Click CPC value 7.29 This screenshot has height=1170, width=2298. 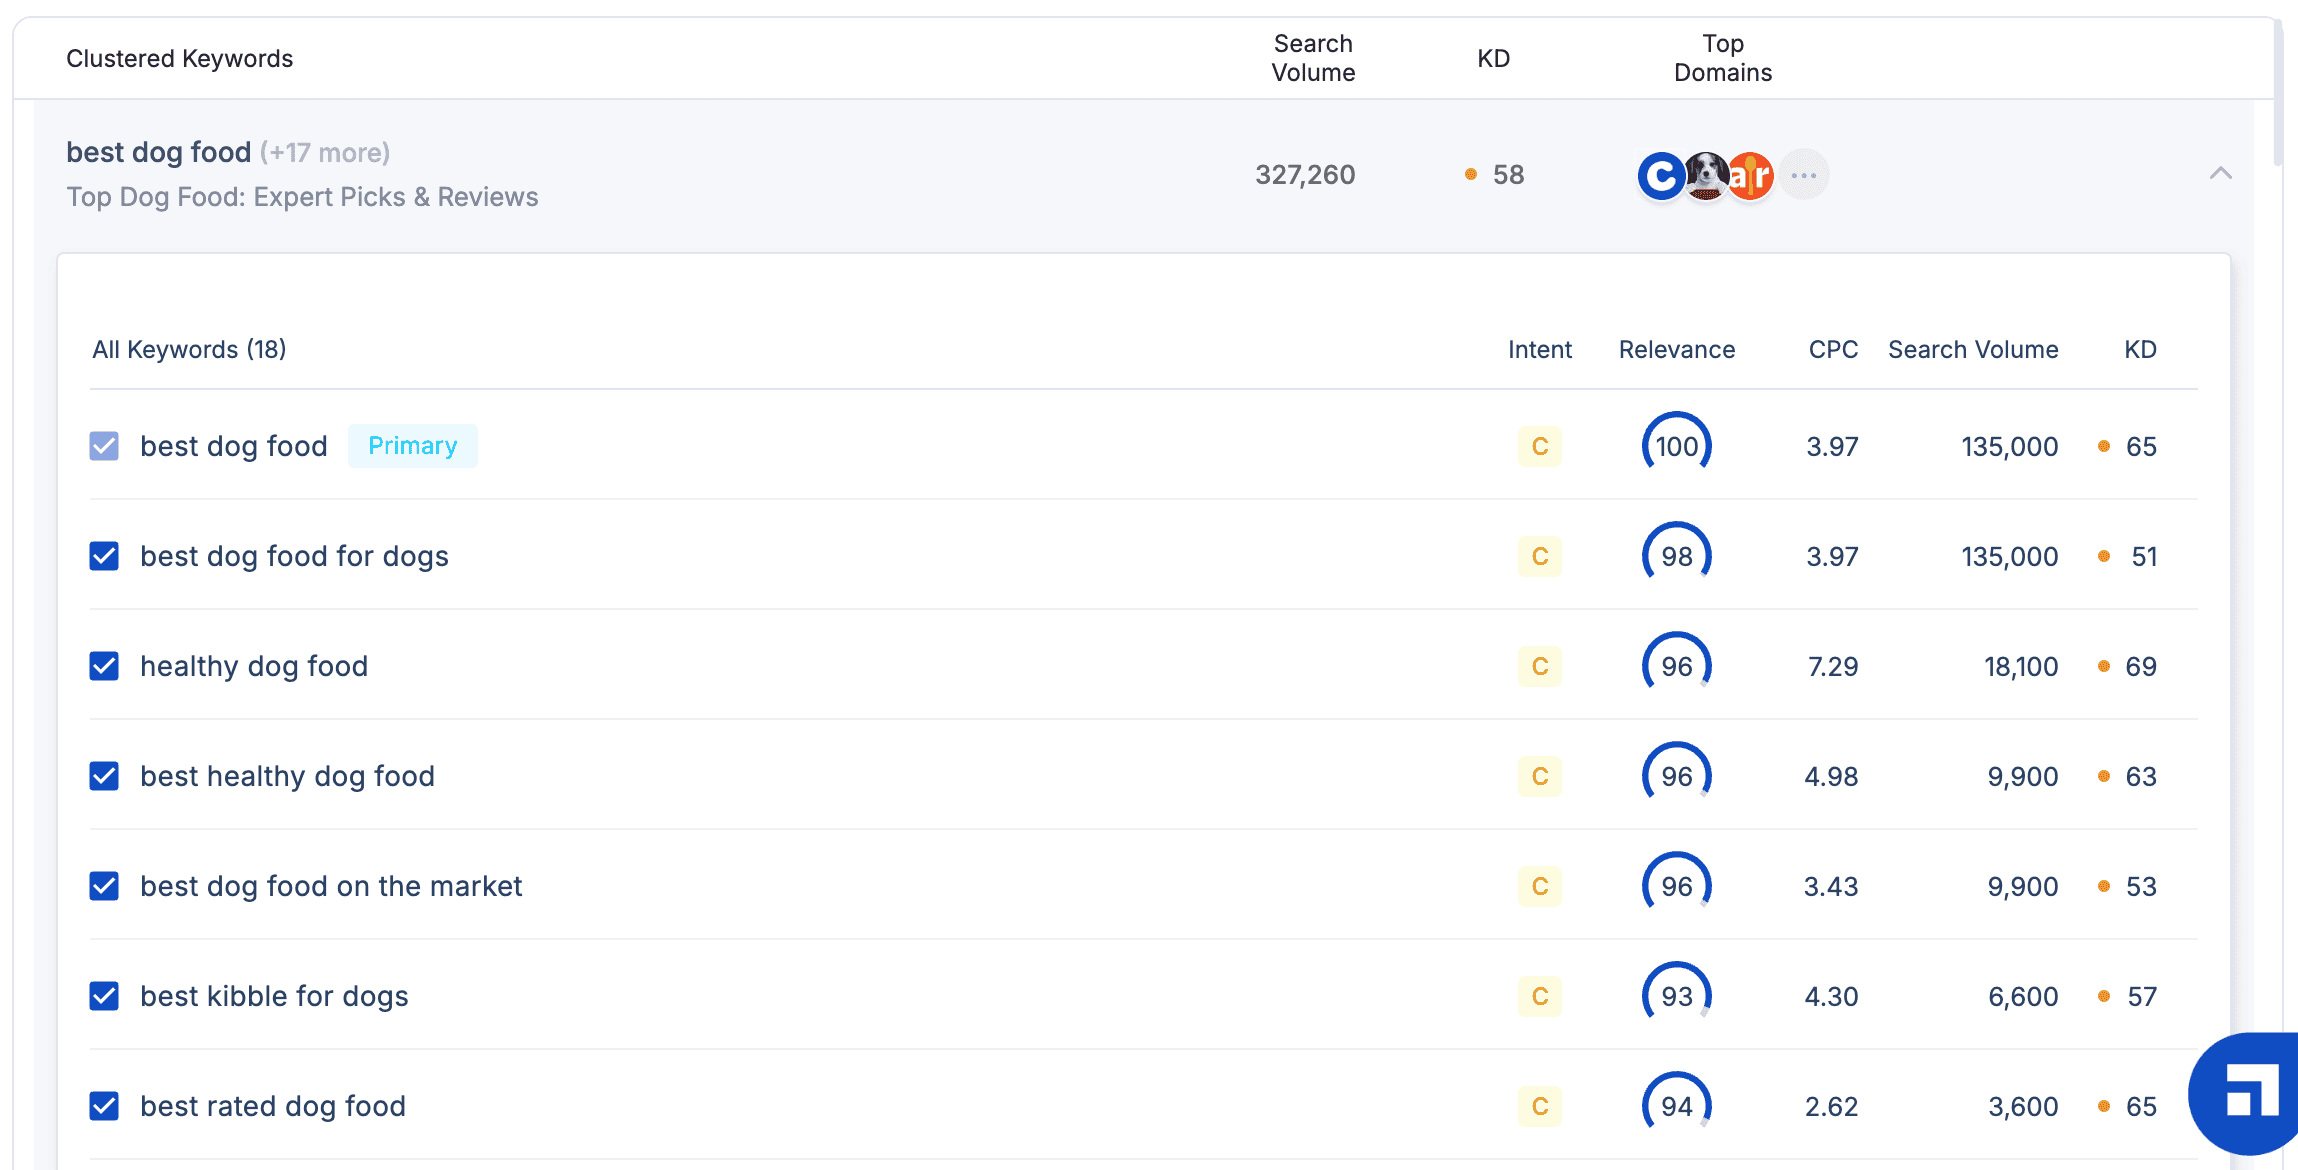(1833, 667)
